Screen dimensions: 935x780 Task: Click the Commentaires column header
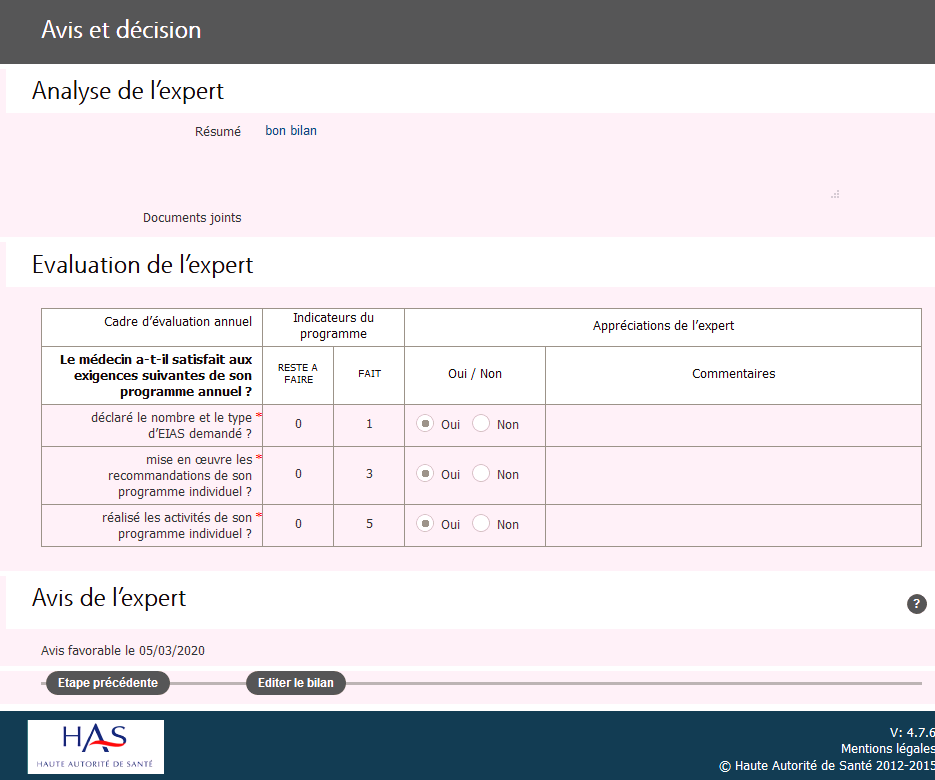coord(733,374)
